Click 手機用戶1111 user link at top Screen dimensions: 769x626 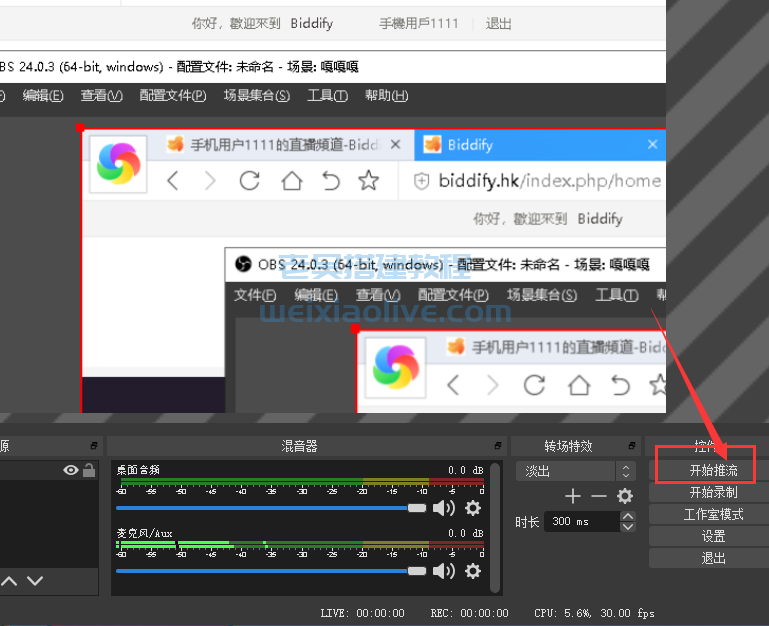pos(418,24)
